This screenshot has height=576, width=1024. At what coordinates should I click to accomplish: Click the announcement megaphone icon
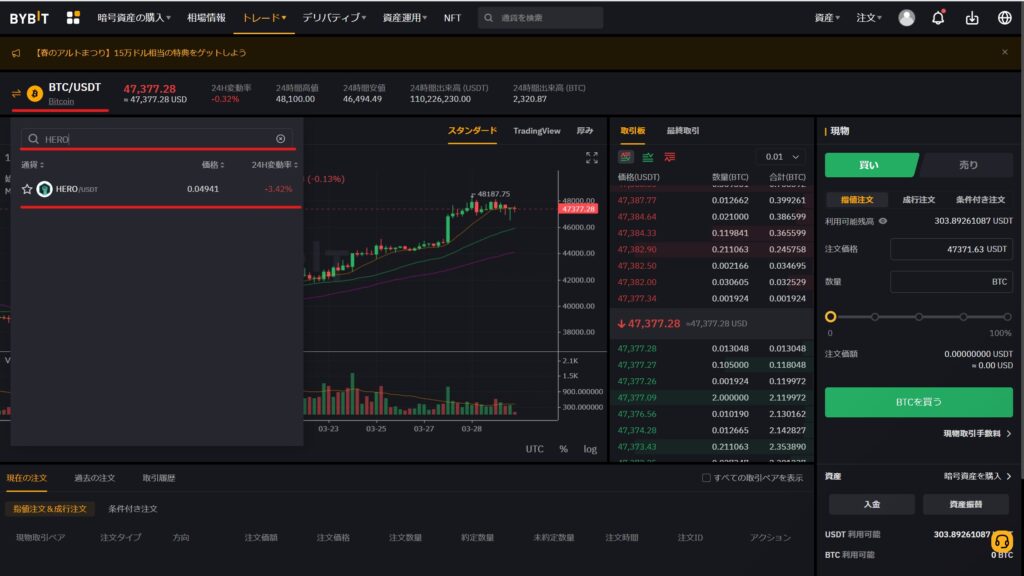(16, 53)
